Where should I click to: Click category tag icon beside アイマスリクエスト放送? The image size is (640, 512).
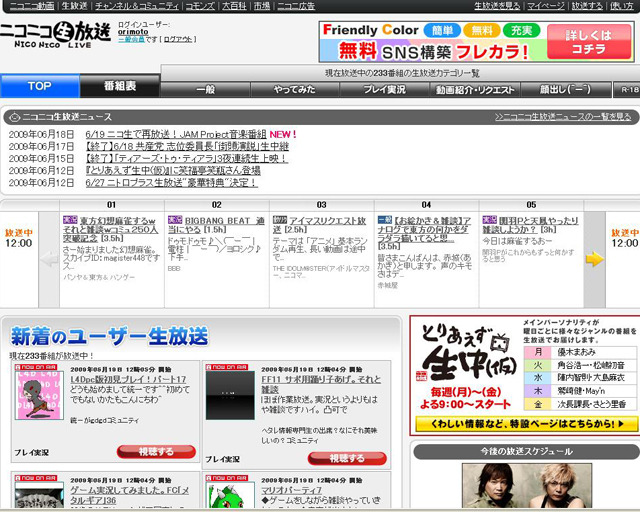(x=280, y=220)
